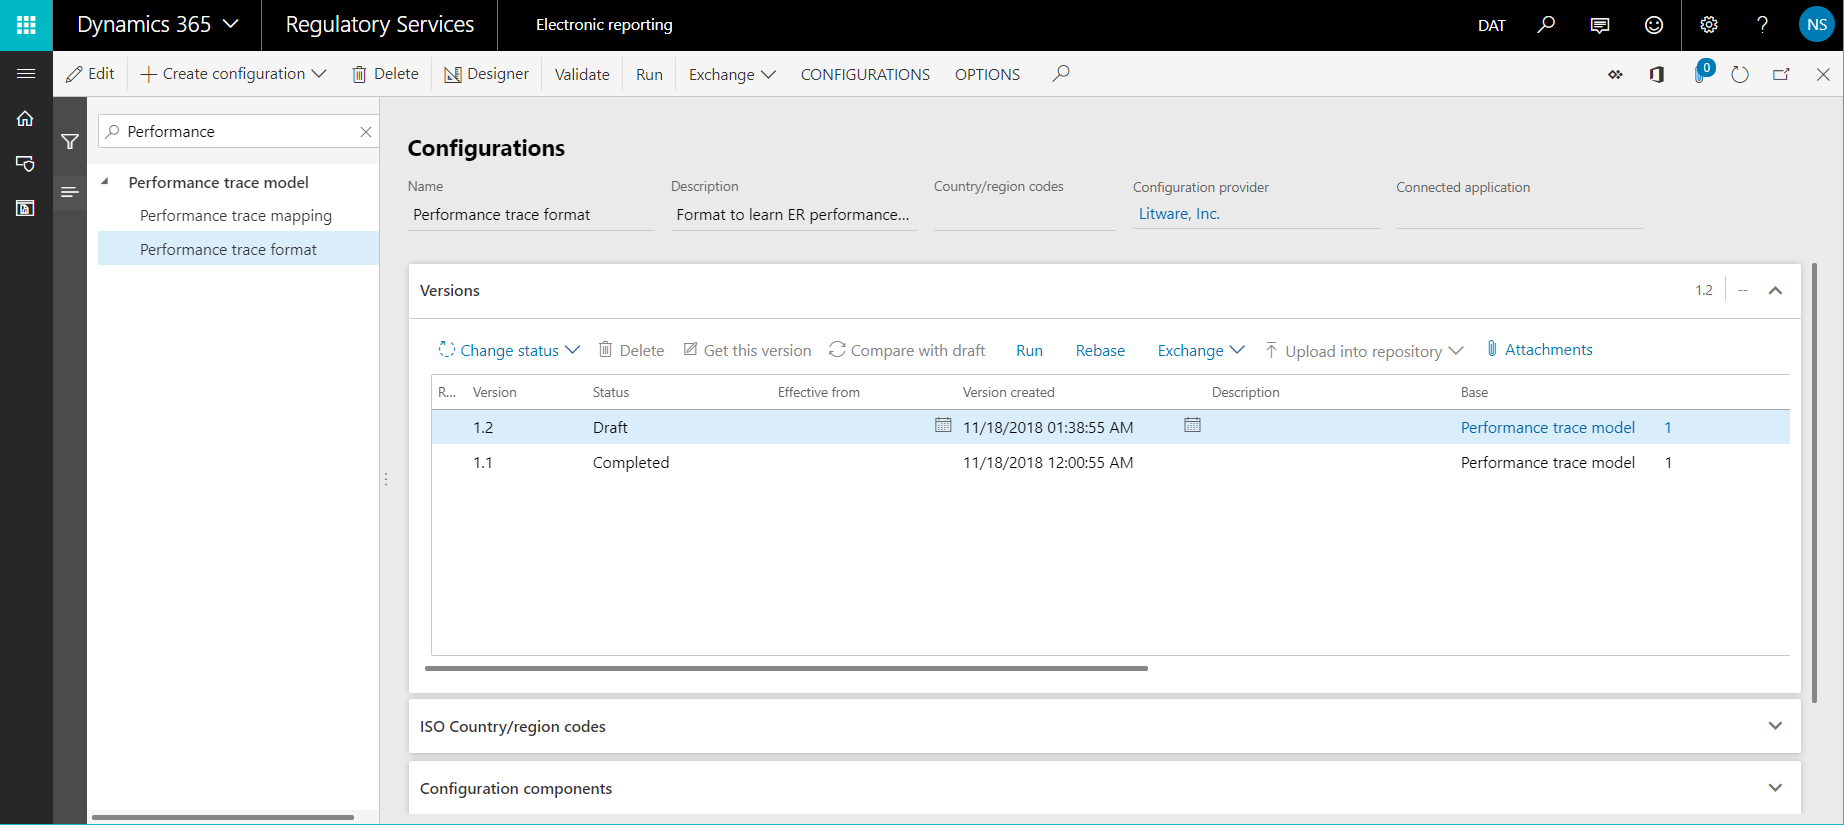
Task: Click Rebase button
Action: (1100, 350)
